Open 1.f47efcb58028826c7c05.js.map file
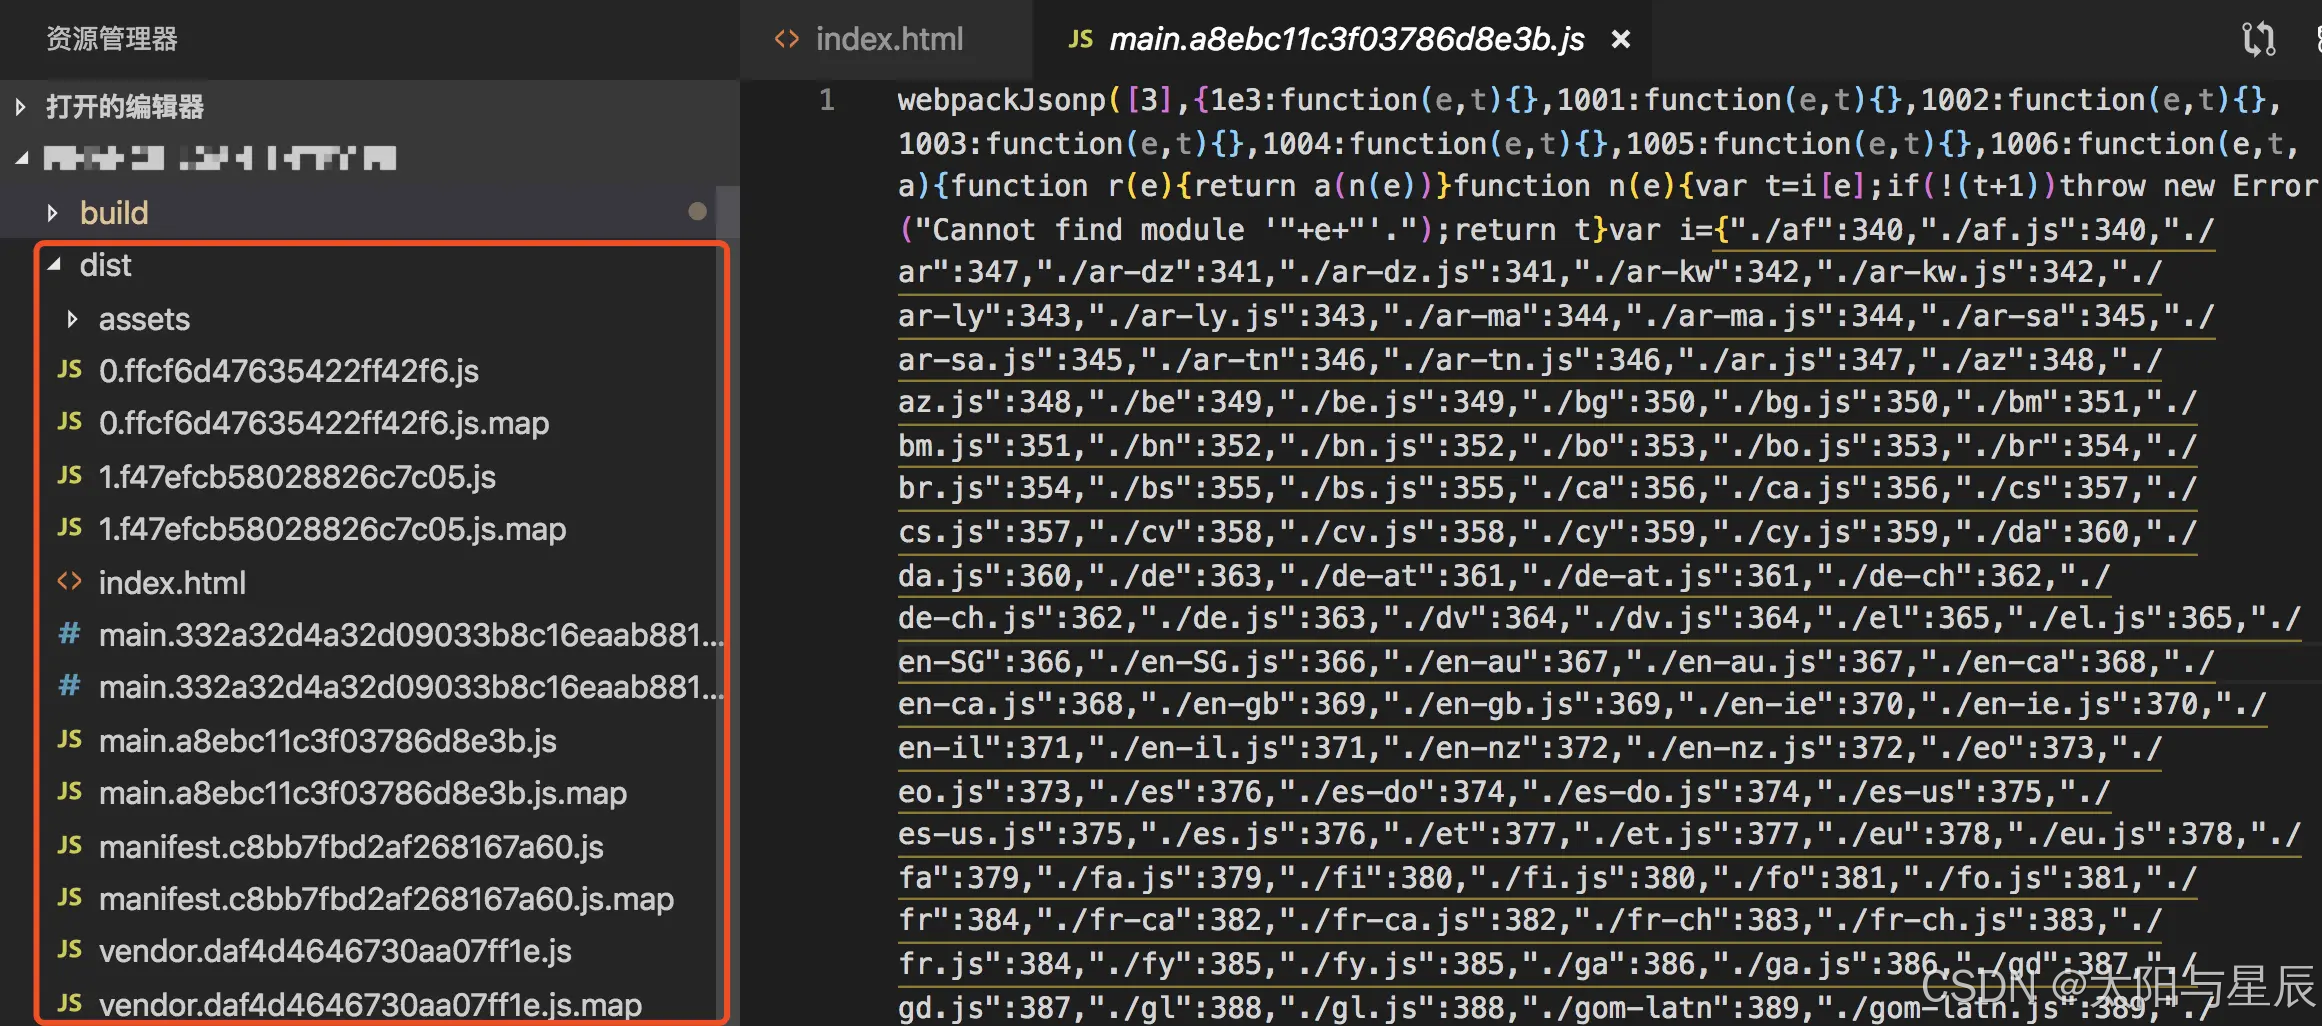The width and height of the screenshot is (2322, 1026). [x=332, y=529]
